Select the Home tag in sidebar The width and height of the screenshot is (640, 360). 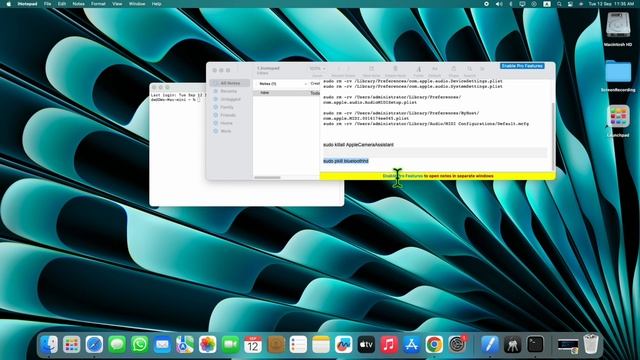pyautogui.click(x=226, y=123)
